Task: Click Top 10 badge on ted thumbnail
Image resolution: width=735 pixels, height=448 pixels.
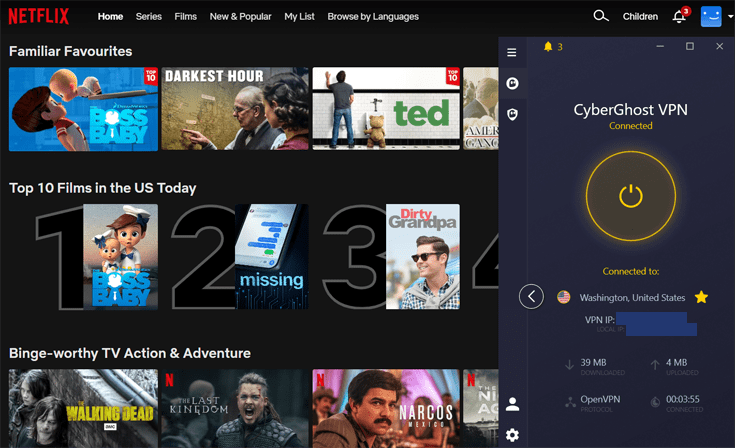Action: point(452,76)
